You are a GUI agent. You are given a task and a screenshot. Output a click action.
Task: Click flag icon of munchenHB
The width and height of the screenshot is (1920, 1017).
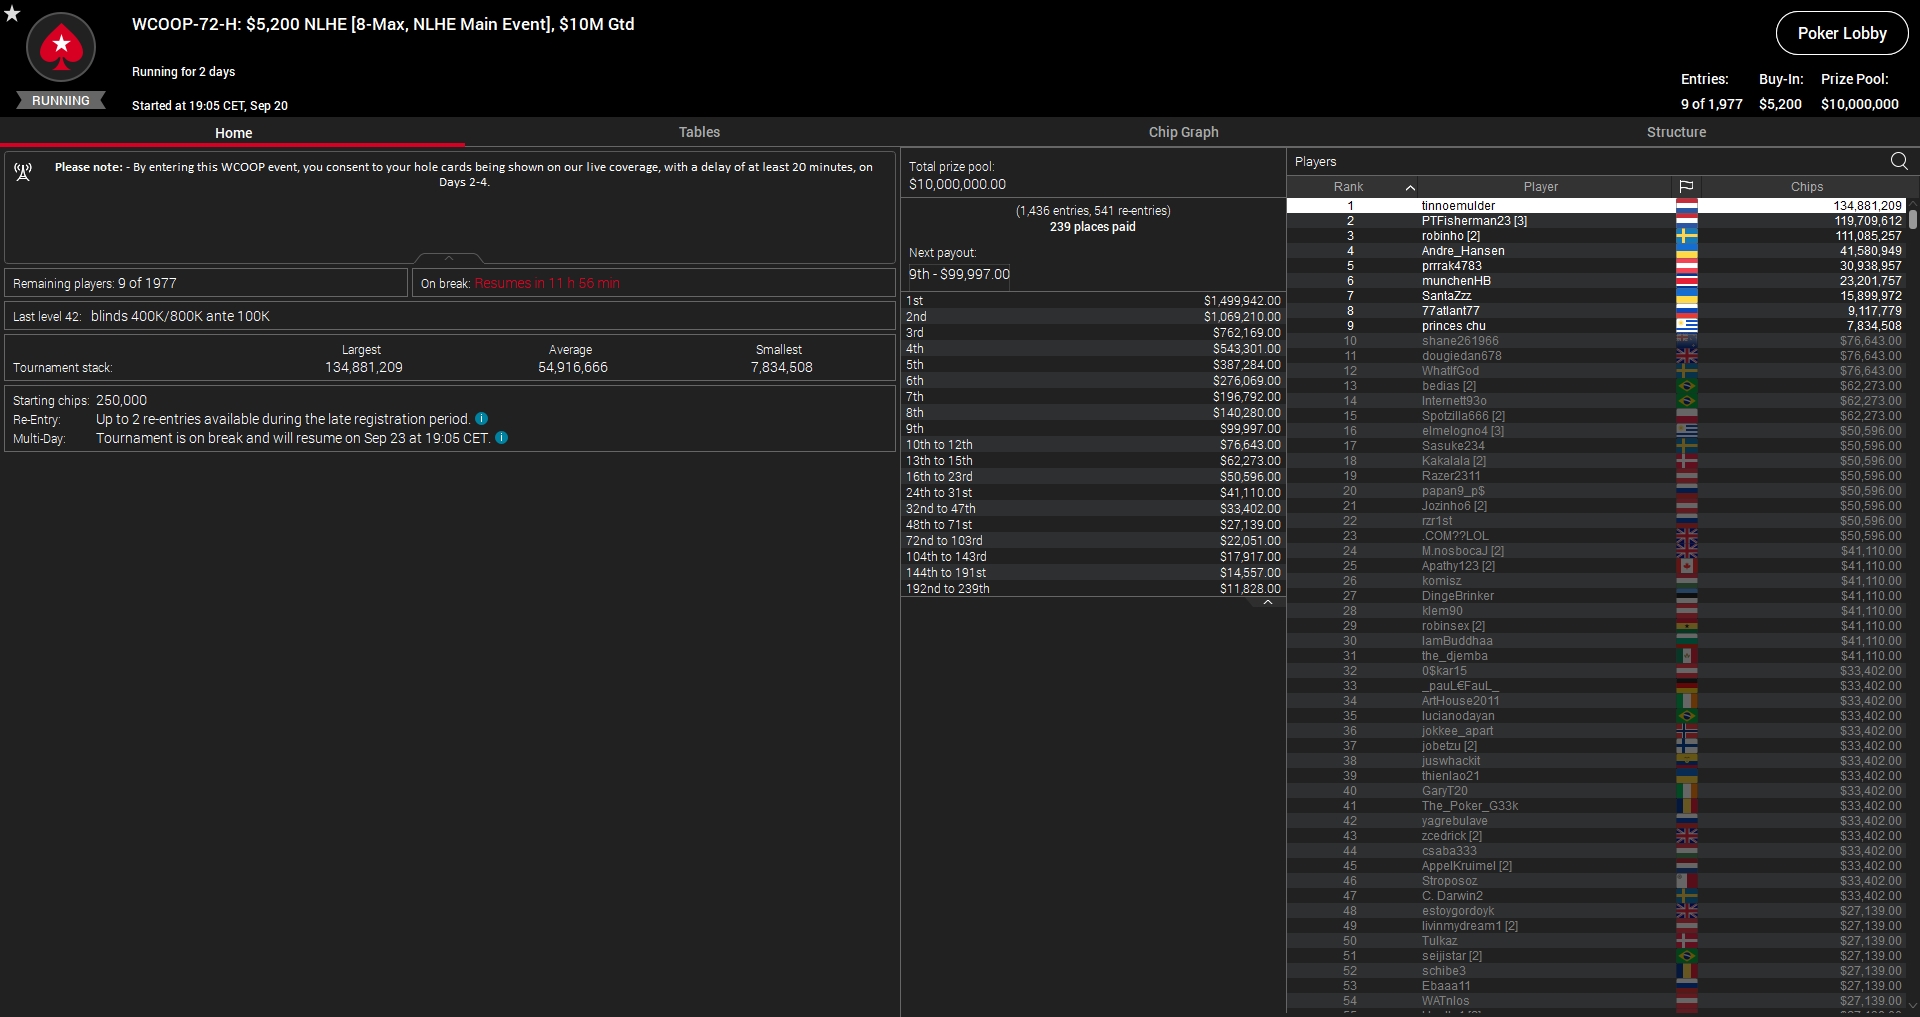click(1686, 281)
